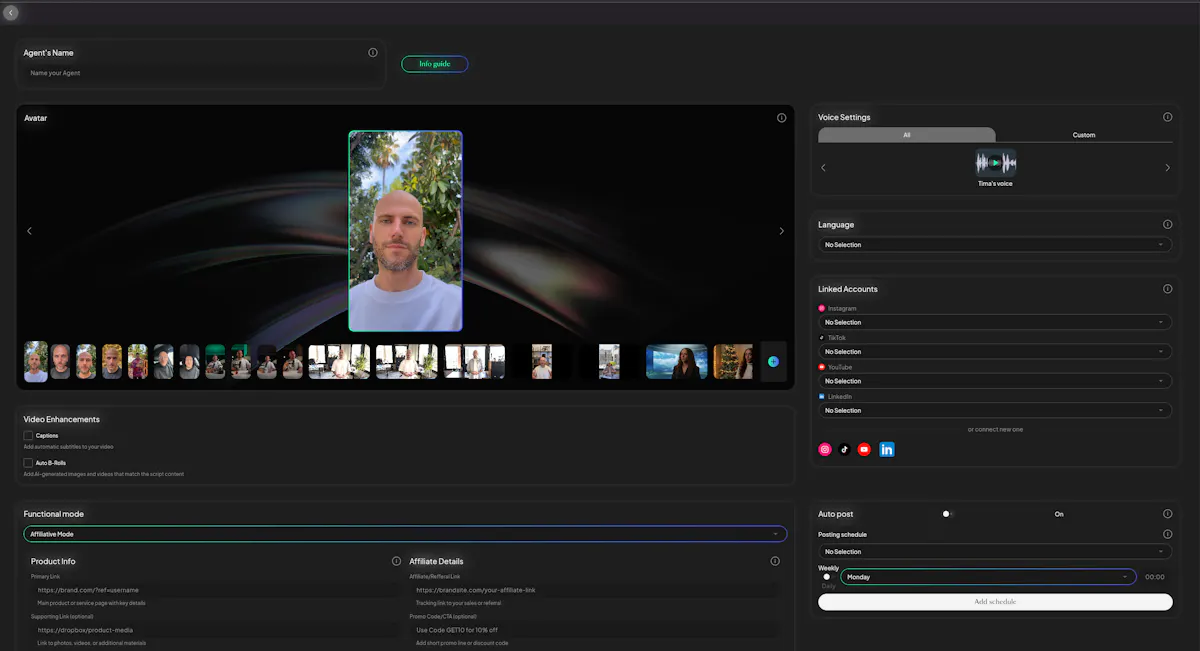Open the Agent's Name info icon
Viewport: 1200px width, 651px height.
click(373, 52)
